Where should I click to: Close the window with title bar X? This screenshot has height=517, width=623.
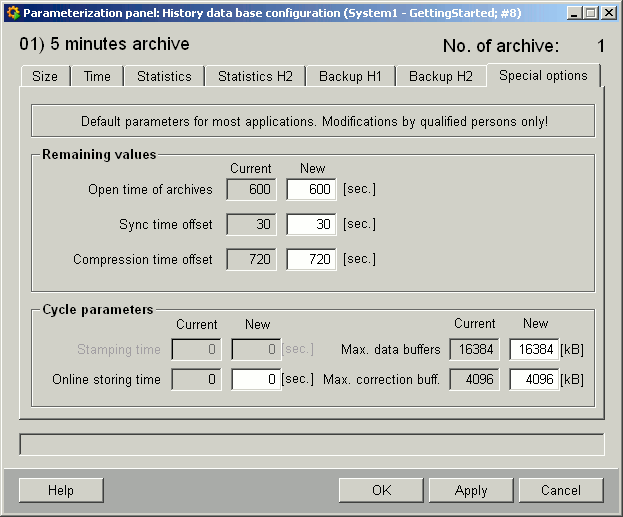pos(608,13)
